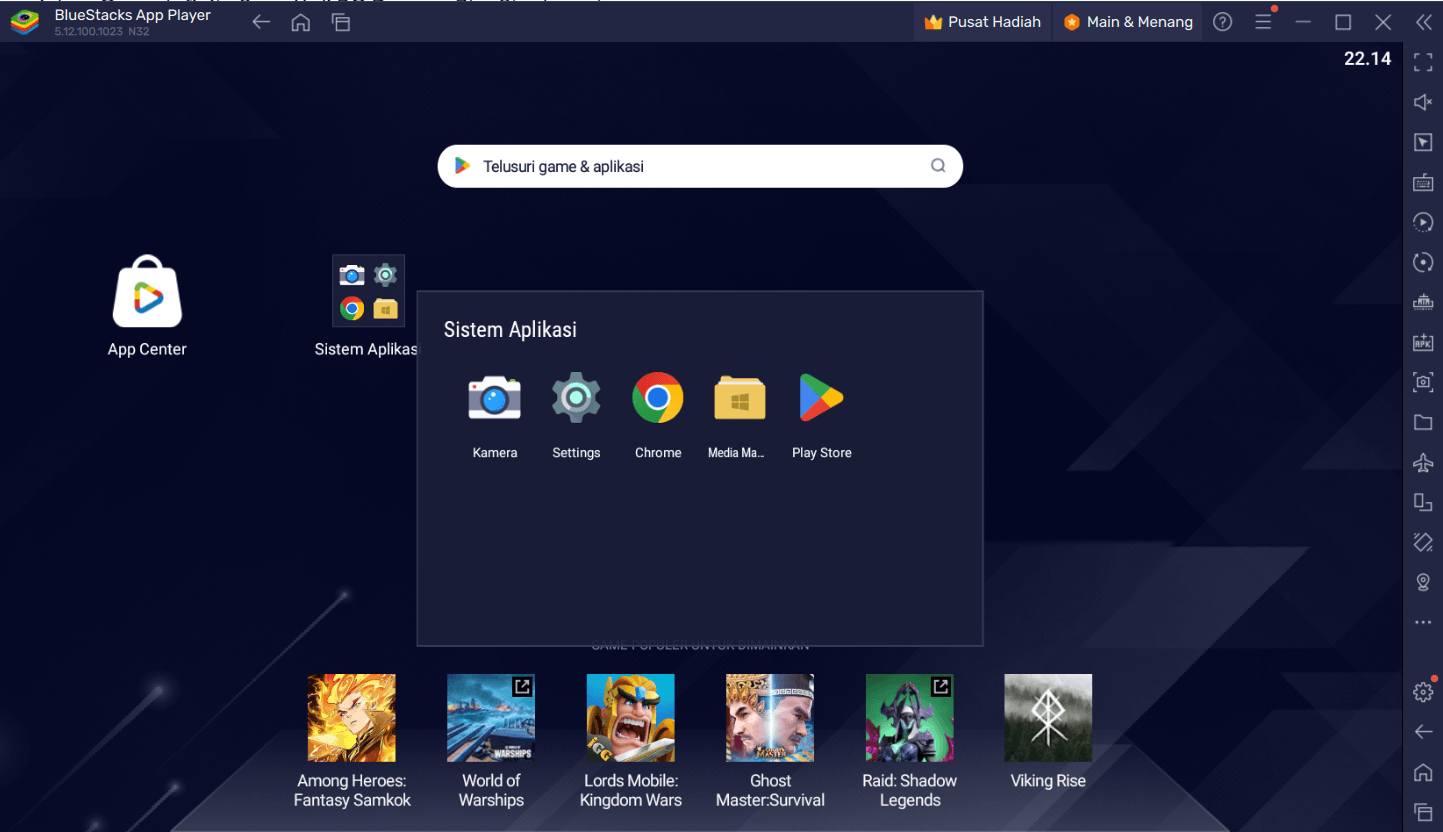Click the home icon in title bar
1443x832 pixels.
(301, 22)
